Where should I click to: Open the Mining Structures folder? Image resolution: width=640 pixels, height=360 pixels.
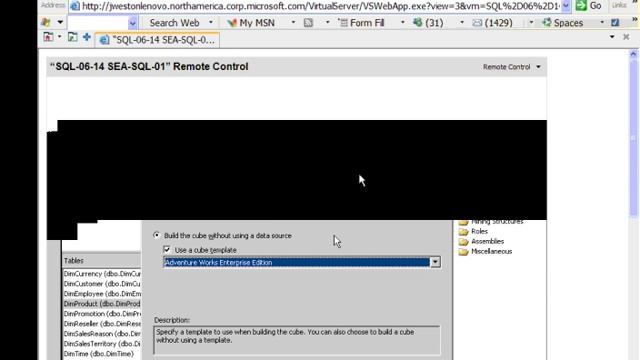click(x=492, y=222)
